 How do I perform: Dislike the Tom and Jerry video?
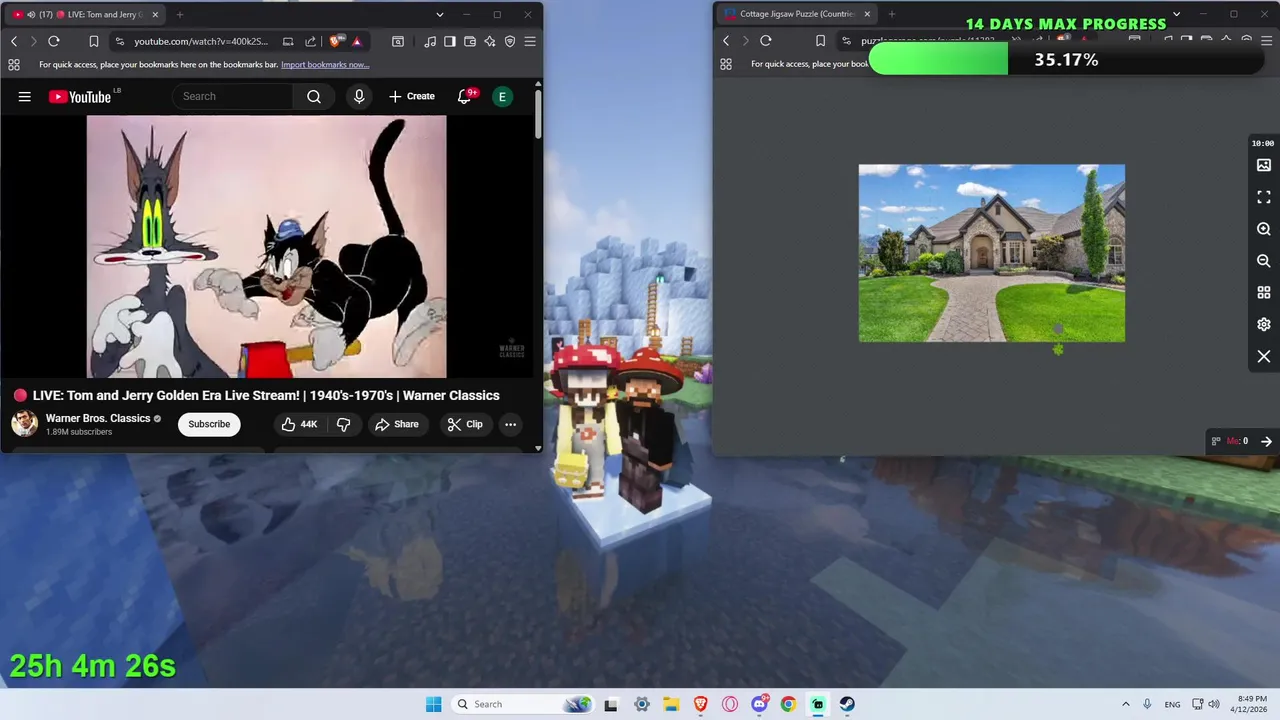344,424
